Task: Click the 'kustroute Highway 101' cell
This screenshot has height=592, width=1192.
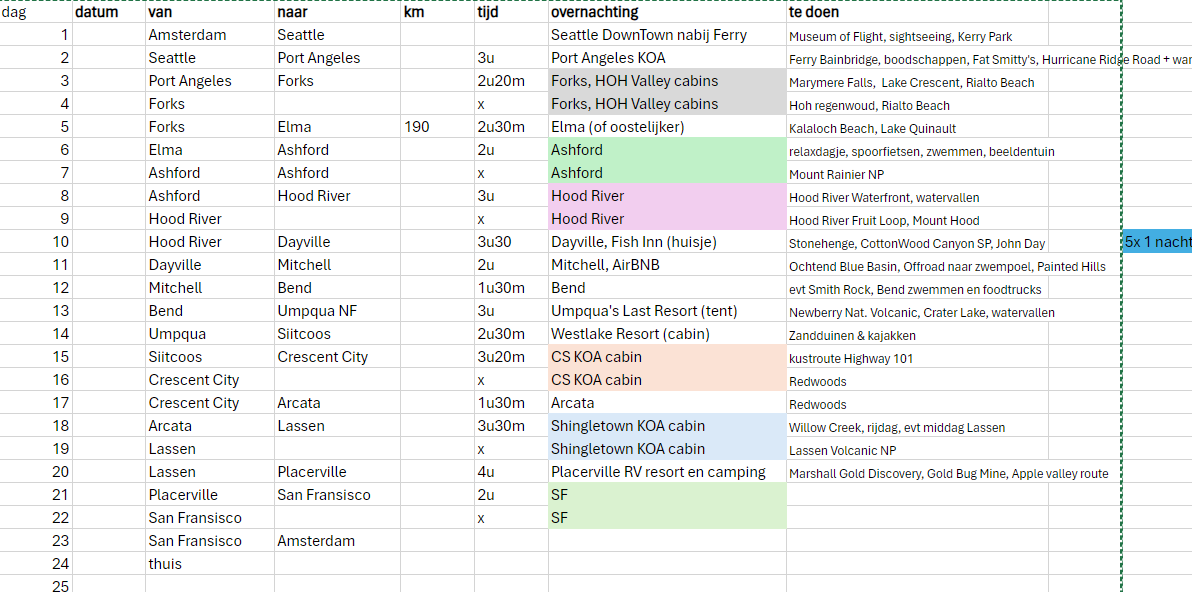Action: tap(916, 358)
